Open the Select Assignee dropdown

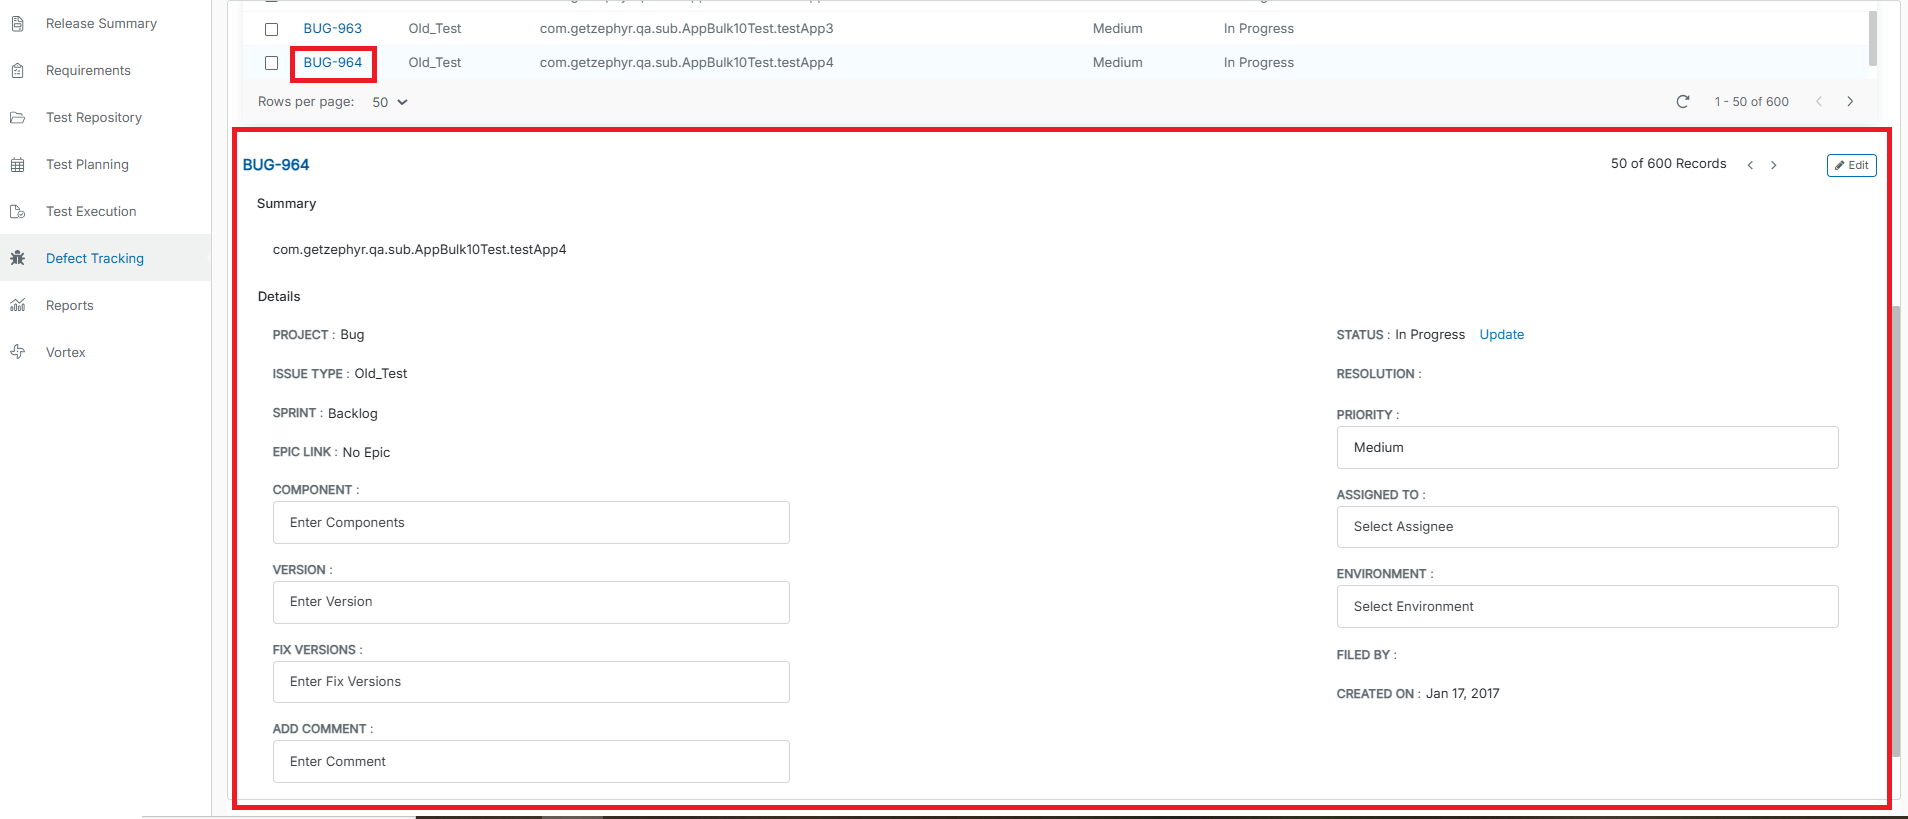coord(1586,527)
